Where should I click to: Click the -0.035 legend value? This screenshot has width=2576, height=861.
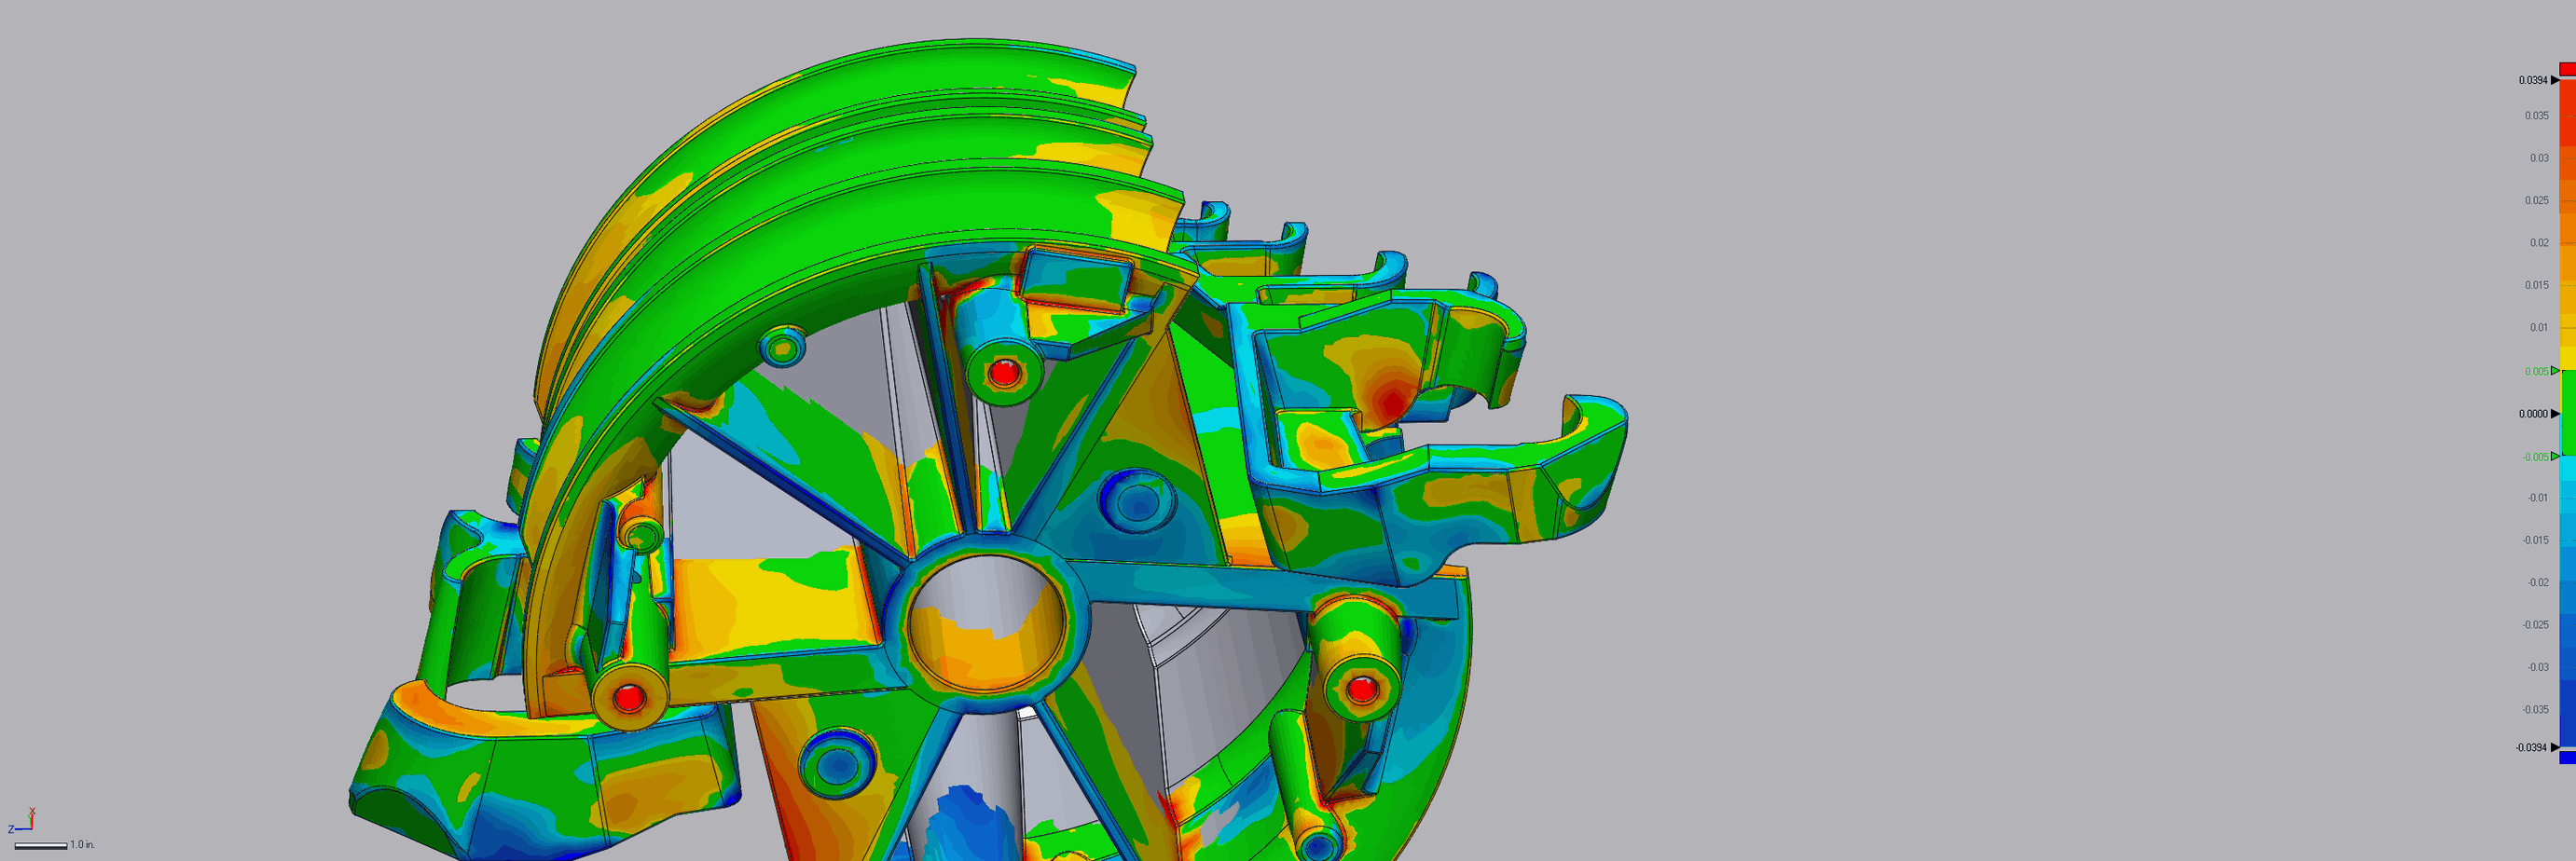pos(2535,710)
